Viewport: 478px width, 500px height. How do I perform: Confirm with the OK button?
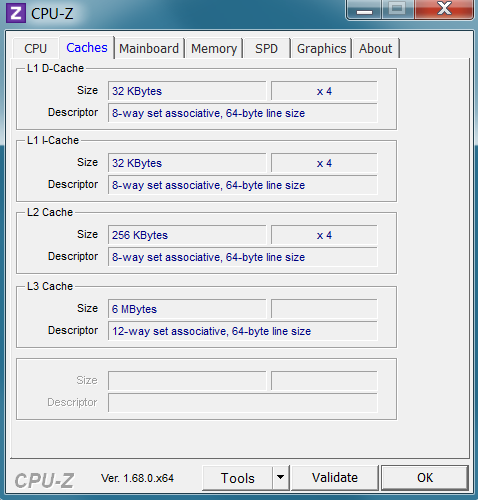(x=425, y=478)
